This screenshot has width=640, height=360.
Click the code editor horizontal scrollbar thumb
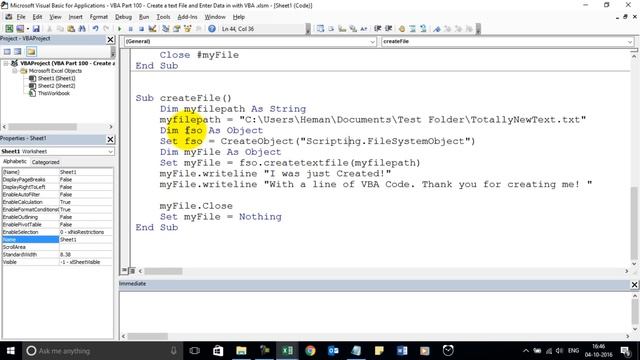163,271
